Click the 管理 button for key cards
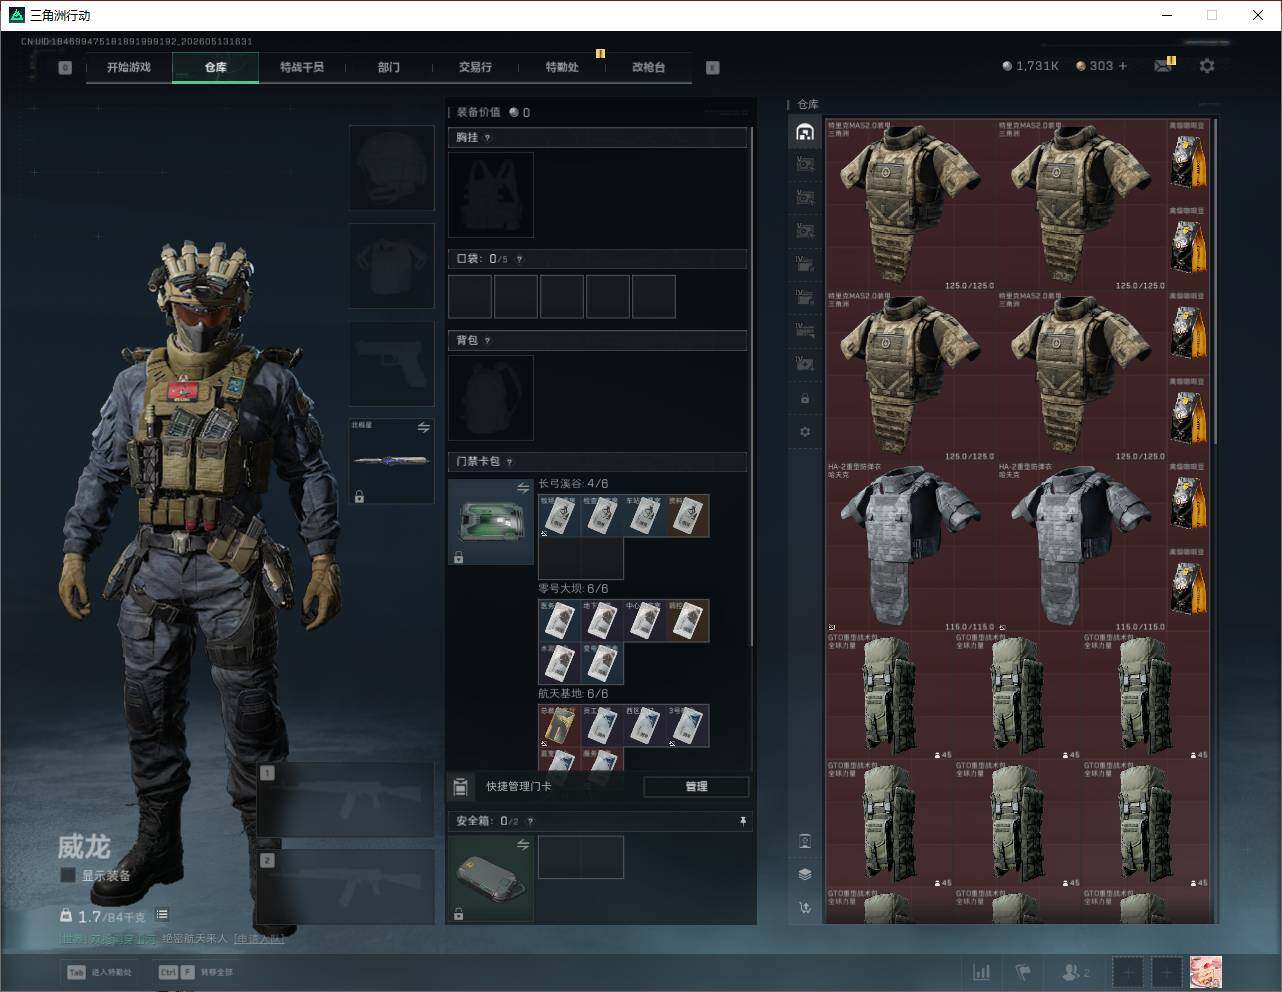 [696, 787]
